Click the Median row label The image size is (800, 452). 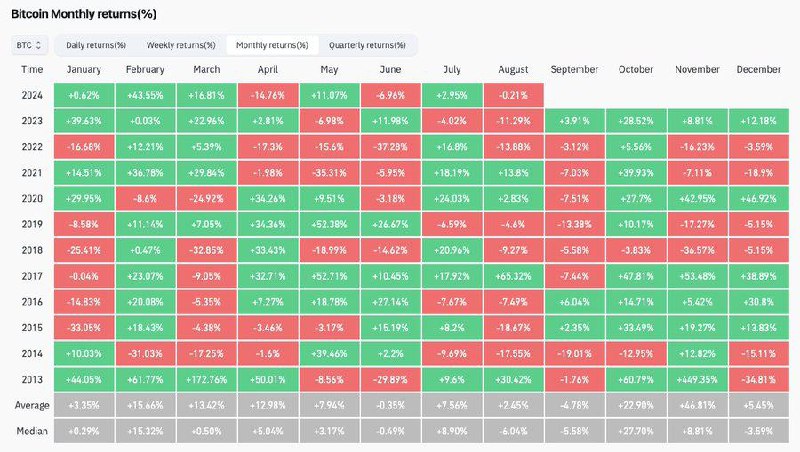(x=32, y=431)
